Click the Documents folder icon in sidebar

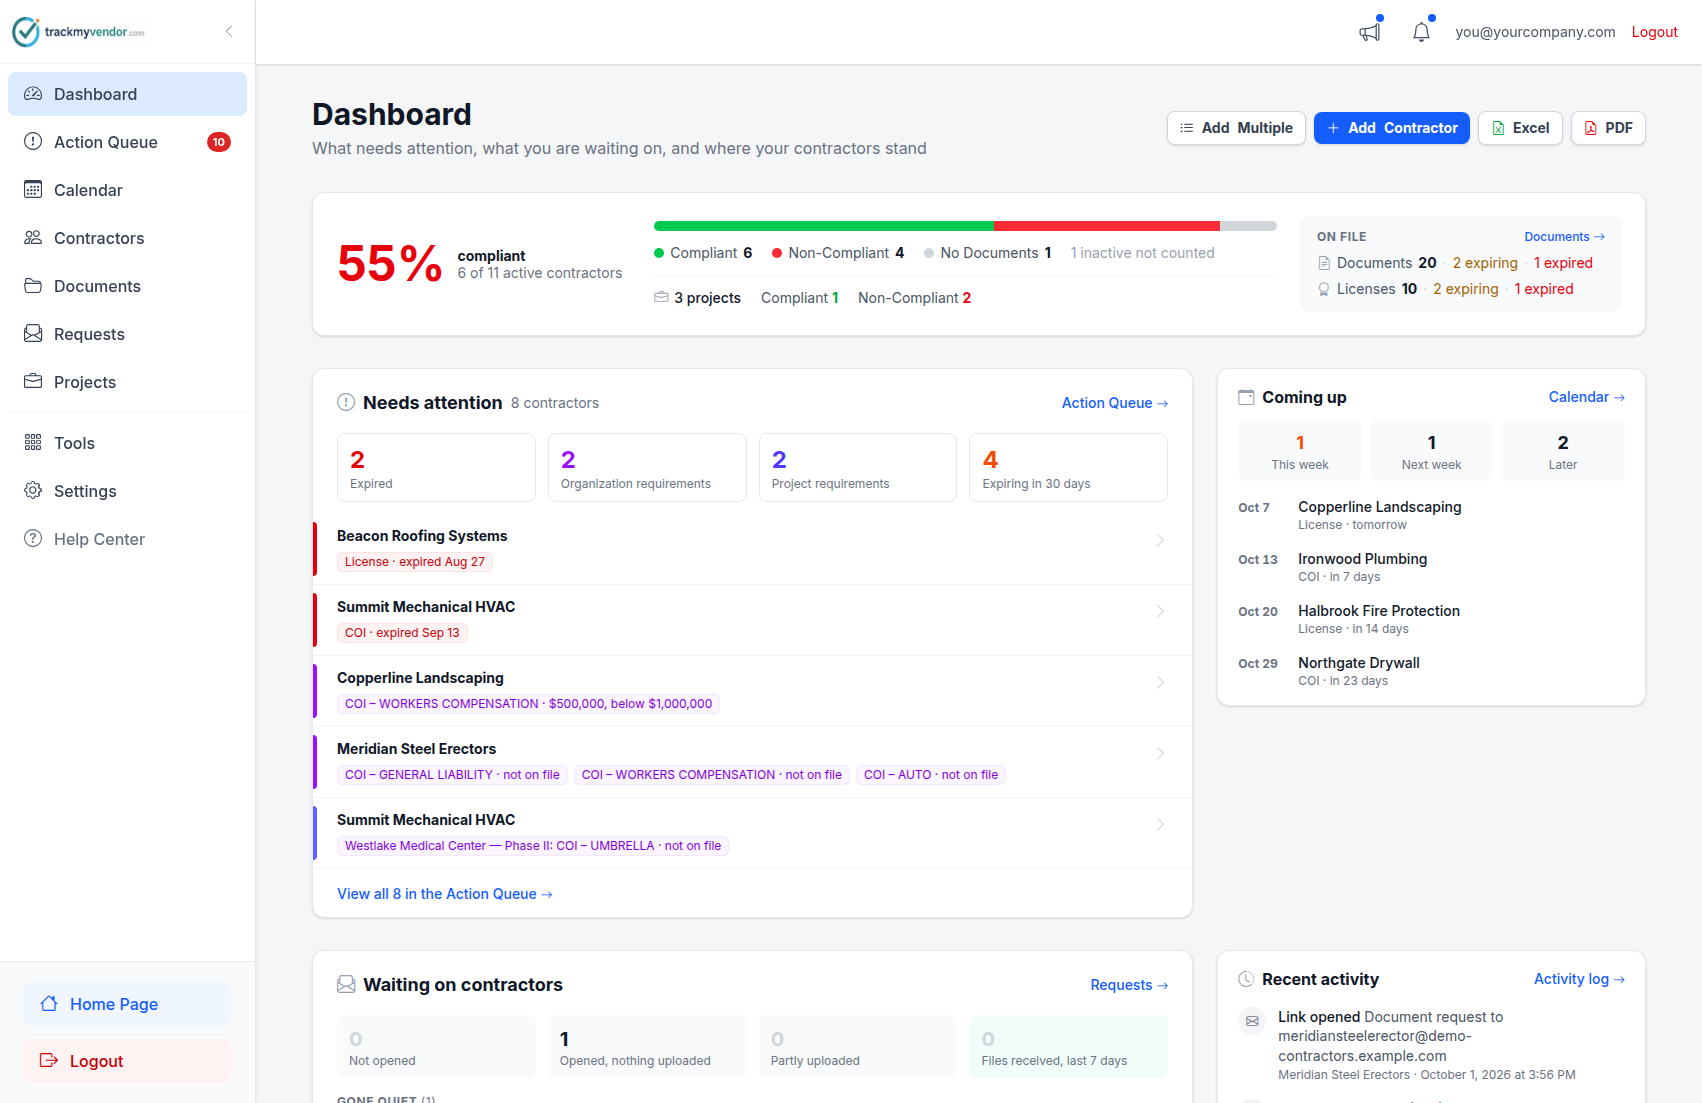point(33,286)
